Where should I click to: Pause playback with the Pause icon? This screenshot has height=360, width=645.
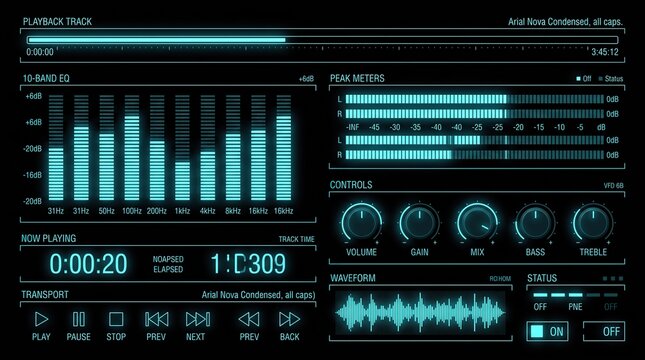79,319
